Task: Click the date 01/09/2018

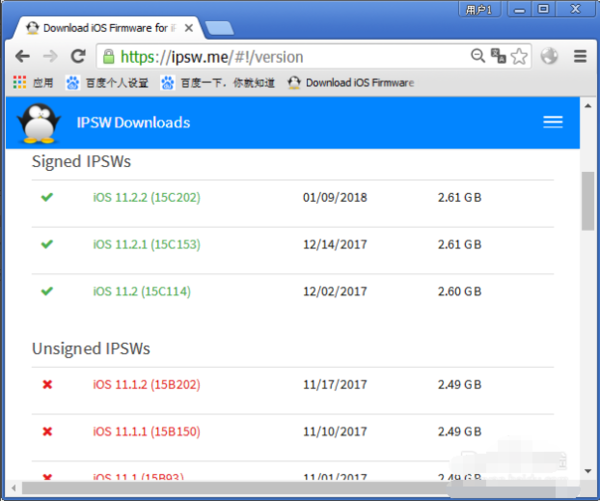Action: [335, 197]
